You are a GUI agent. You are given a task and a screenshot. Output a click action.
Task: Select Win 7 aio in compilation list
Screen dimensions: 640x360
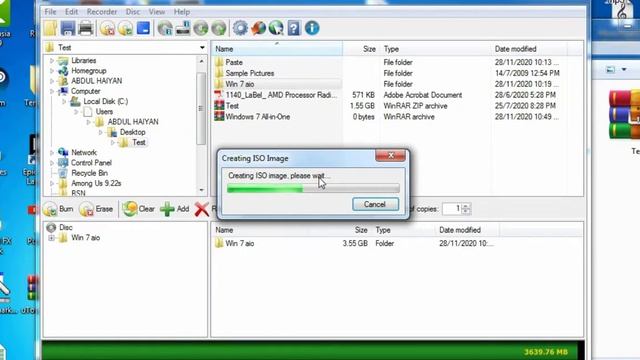point(240,244)
